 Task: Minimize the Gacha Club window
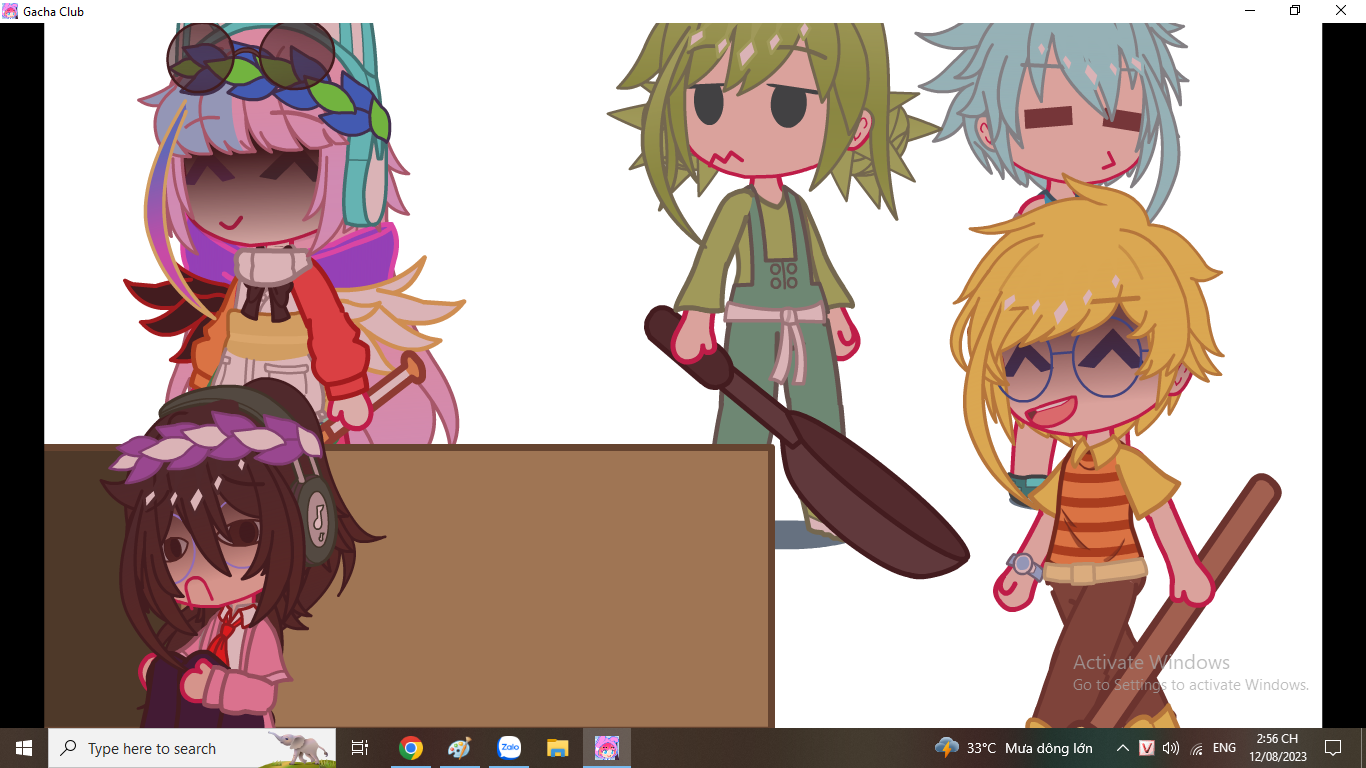tap(1250, 11)
